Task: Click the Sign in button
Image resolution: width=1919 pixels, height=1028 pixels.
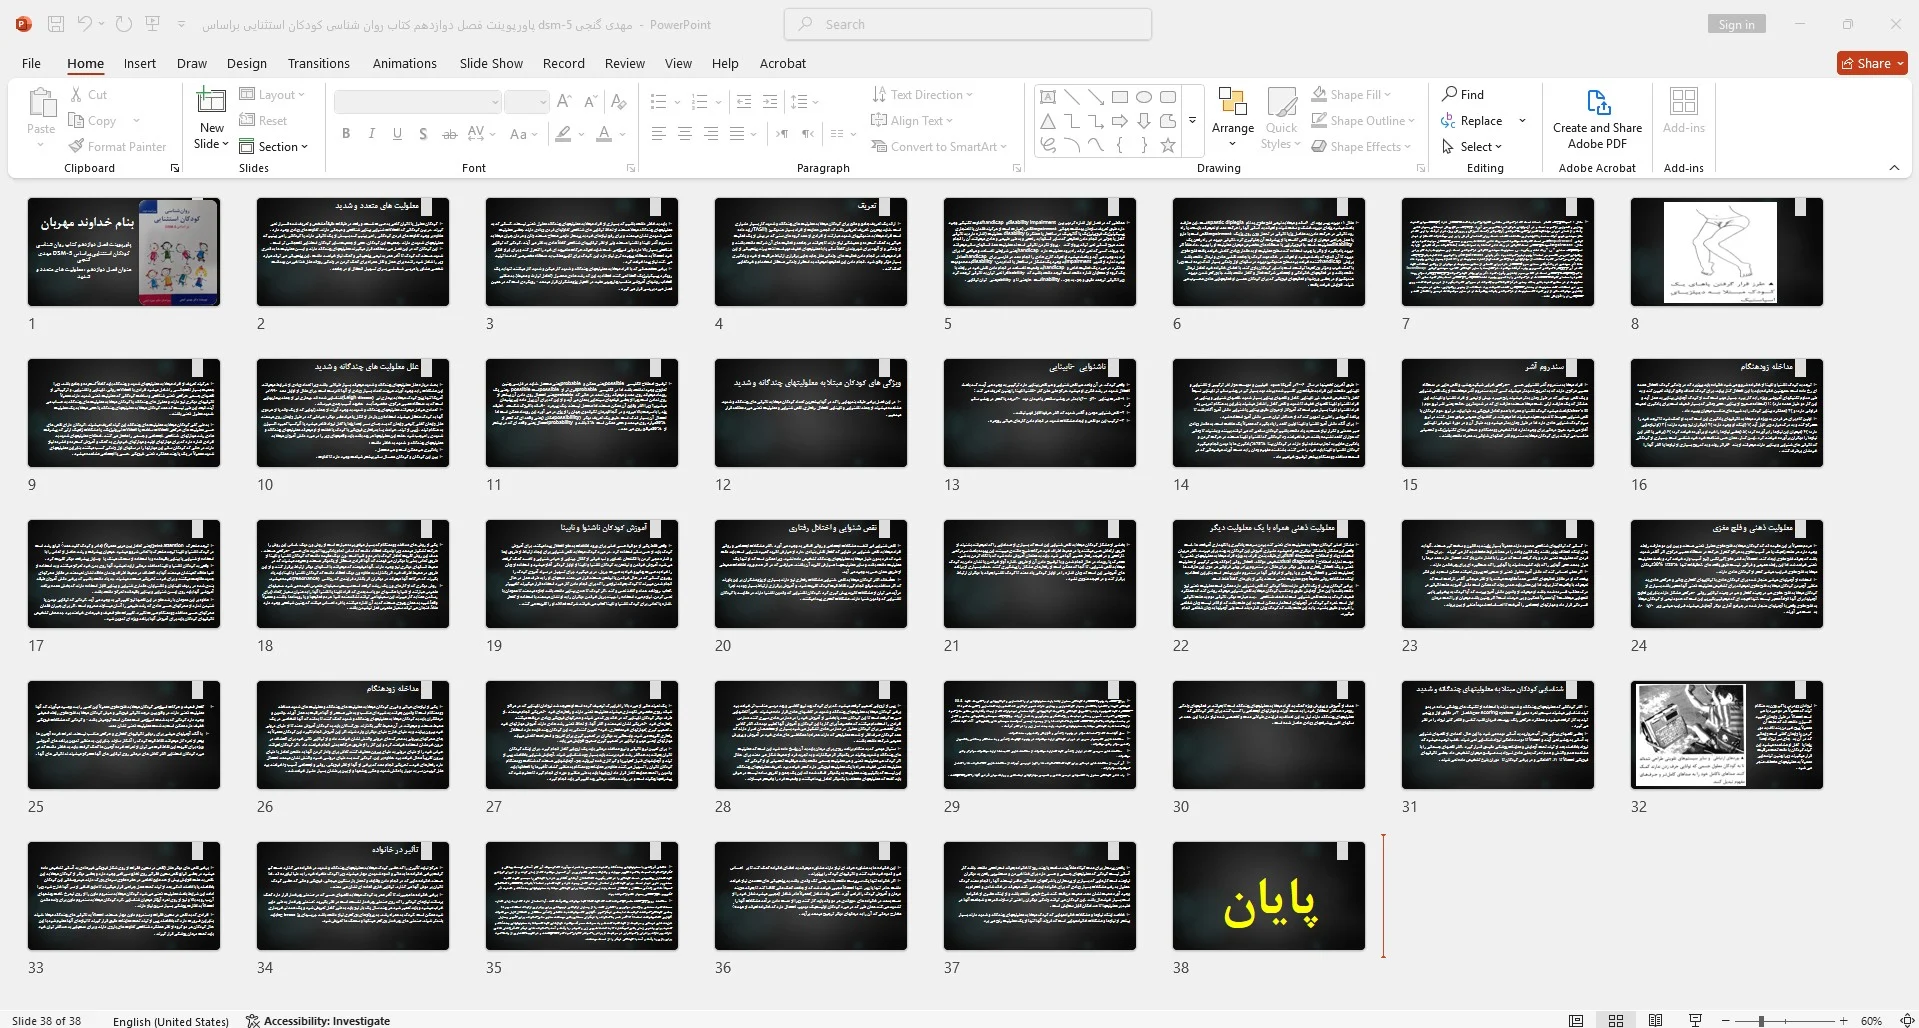Action: click(x=1736, y=25)
